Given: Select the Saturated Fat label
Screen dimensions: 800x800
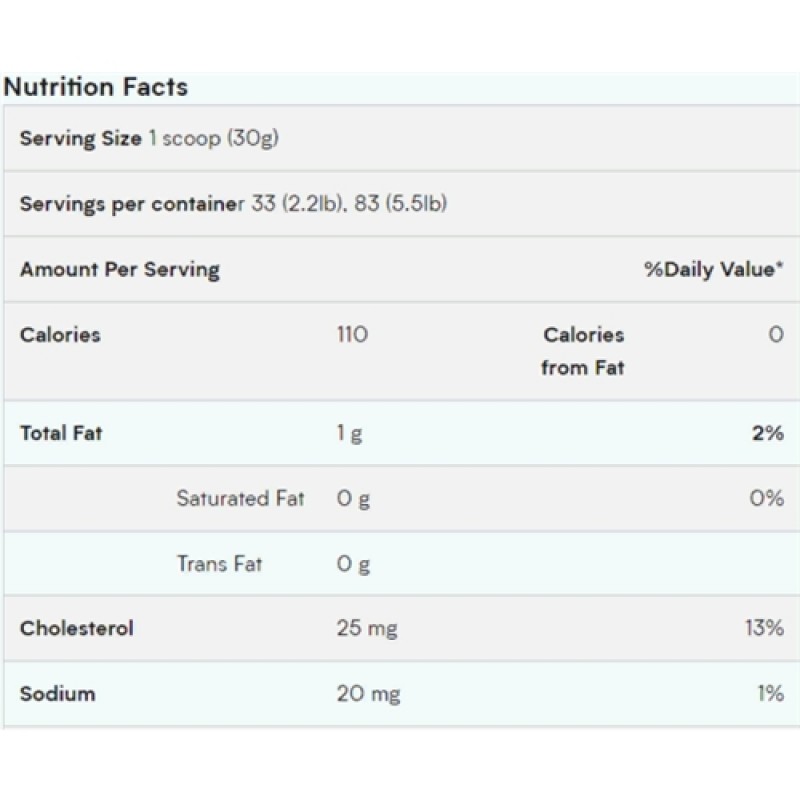Looking at the screenshot, I should (x=240, y=498).
